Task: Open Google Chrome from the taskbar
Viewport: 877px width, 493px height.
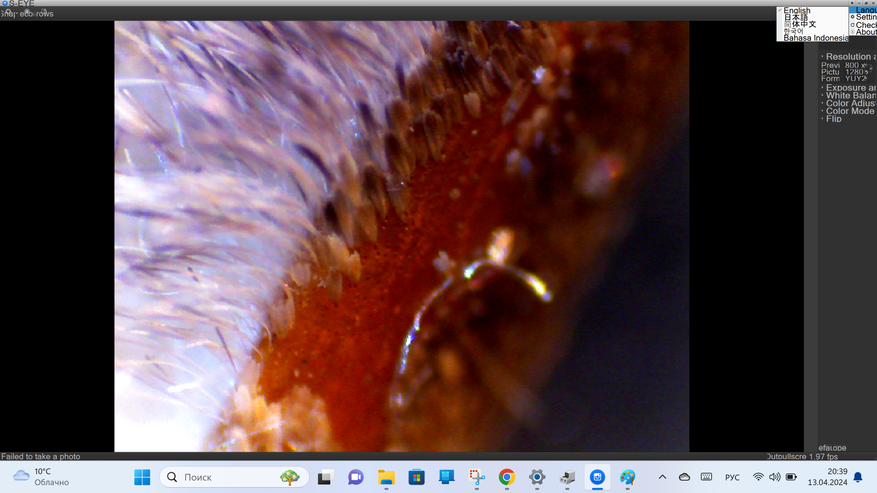Action: 507,477
